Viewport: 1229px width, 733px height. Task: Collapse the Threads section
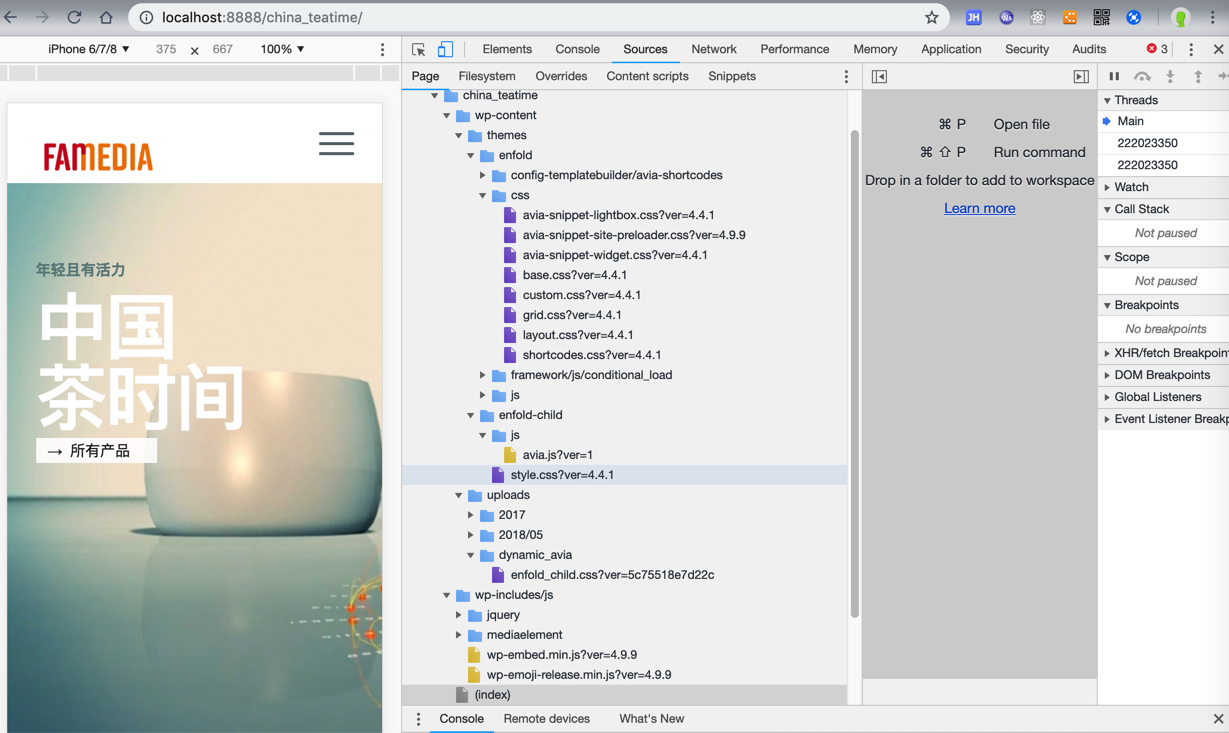pyautogui.click(x=1107, y=100)
